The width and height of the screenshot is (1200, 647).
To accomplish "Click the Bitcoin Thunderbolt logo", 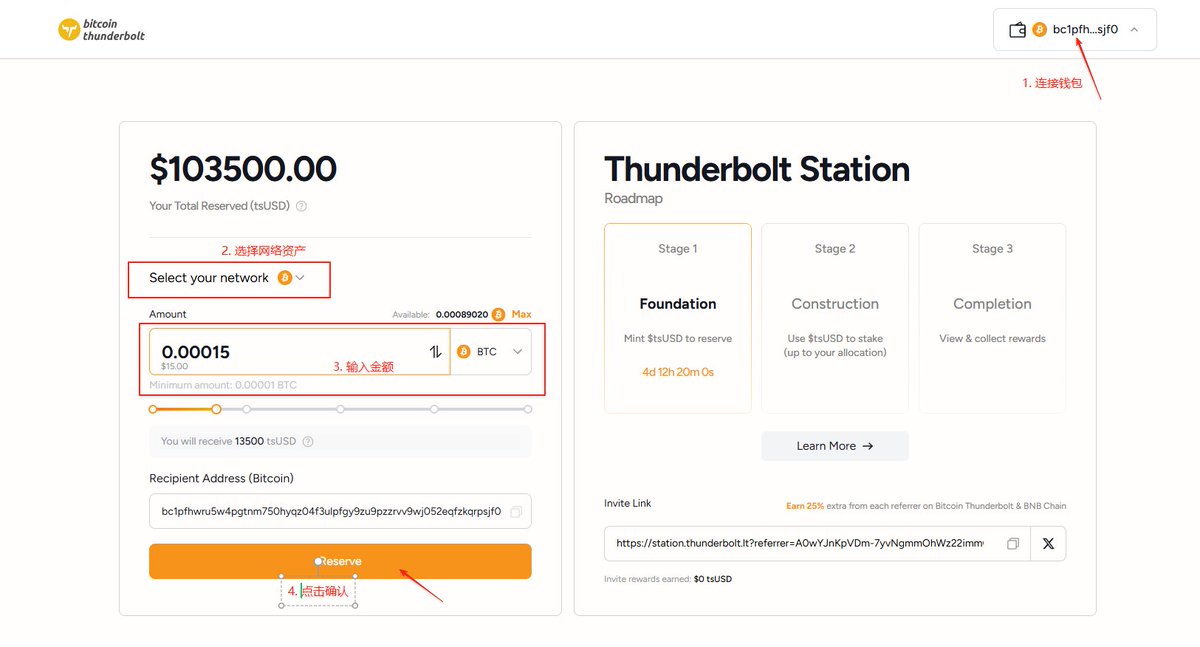I will point(102,30).
